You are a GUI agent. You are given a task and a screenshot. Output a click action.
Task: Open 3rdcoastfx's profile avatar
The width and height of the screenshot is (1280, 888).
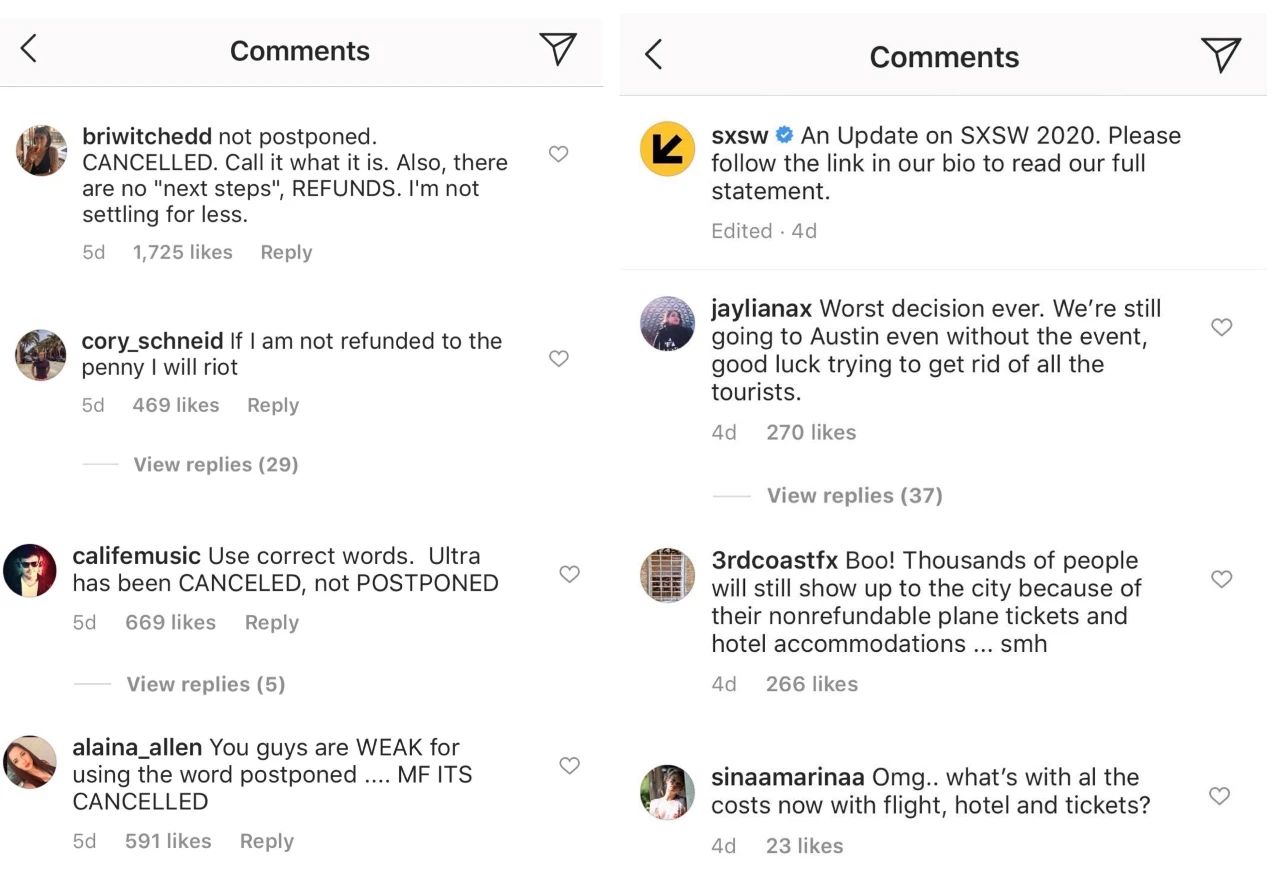pos(667,575)
